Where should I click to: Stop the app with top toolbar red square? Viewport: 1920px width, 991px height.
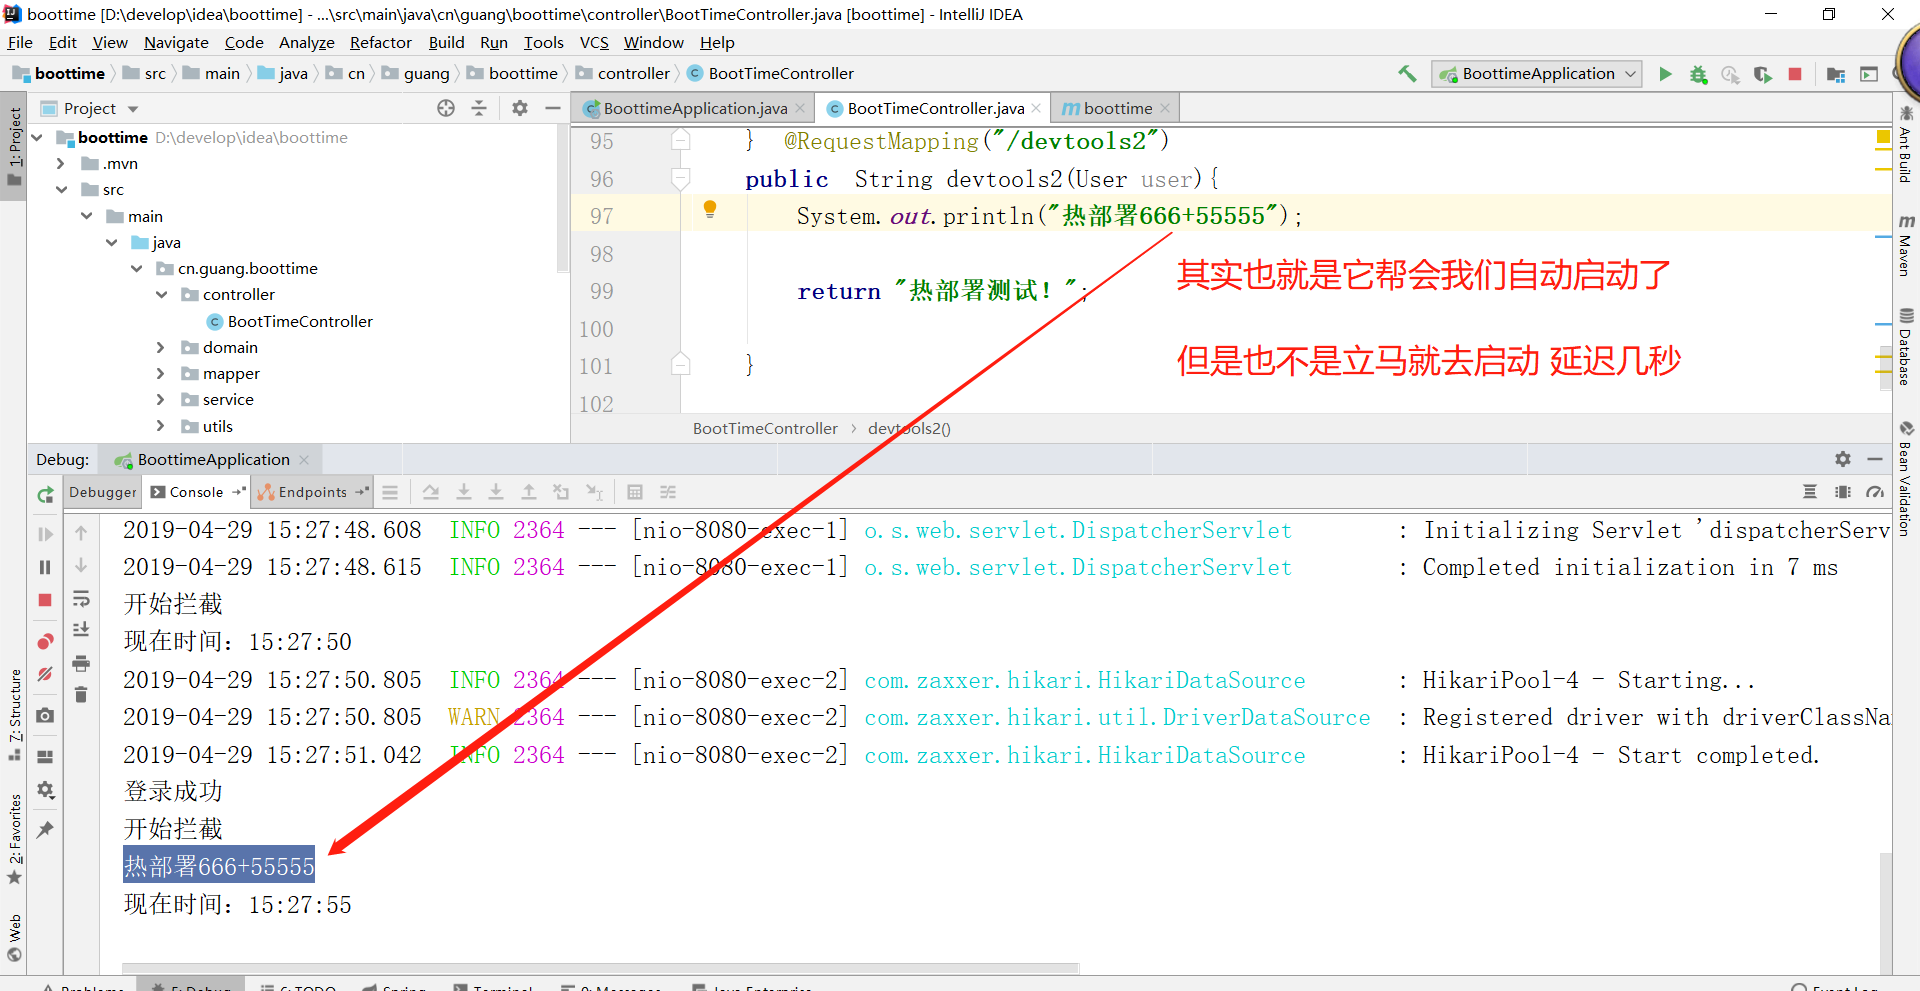coord(1795,74)
